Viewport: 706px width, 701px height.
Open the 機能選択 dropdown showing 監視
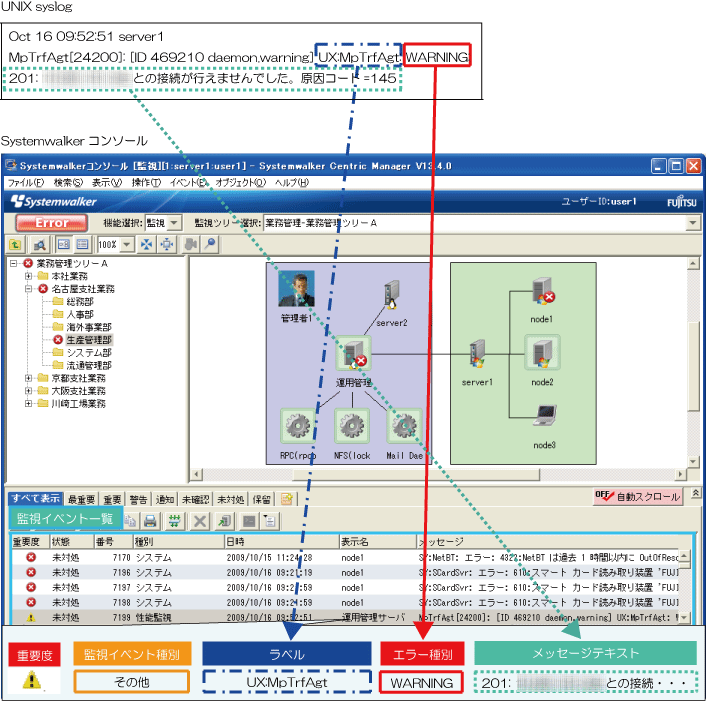point(174,223)
